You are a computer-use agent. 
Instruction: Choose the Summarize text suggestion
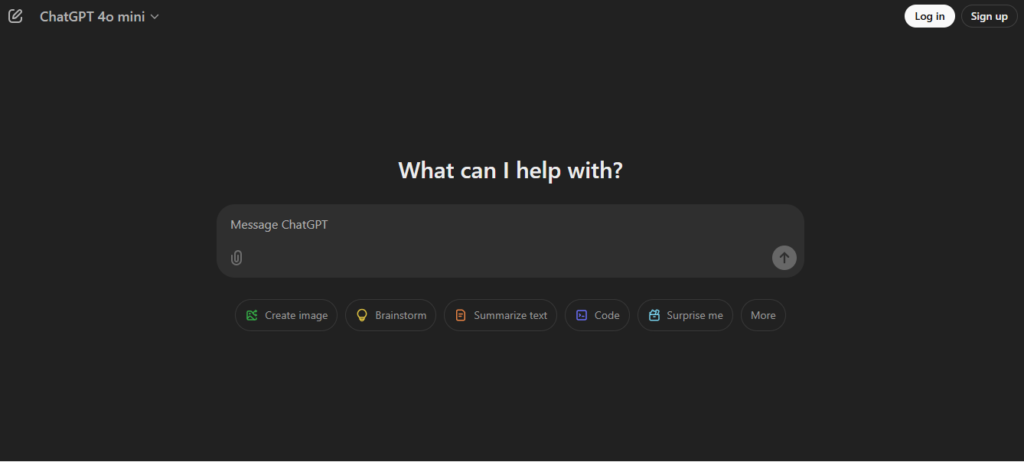500,315
